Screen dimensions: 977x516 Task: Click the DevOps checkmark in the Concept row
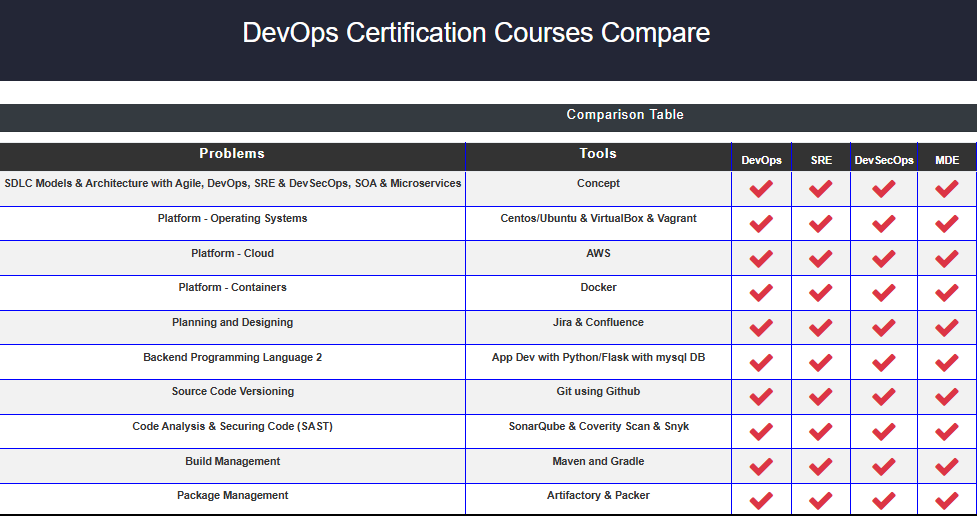[x=761, y=189]
